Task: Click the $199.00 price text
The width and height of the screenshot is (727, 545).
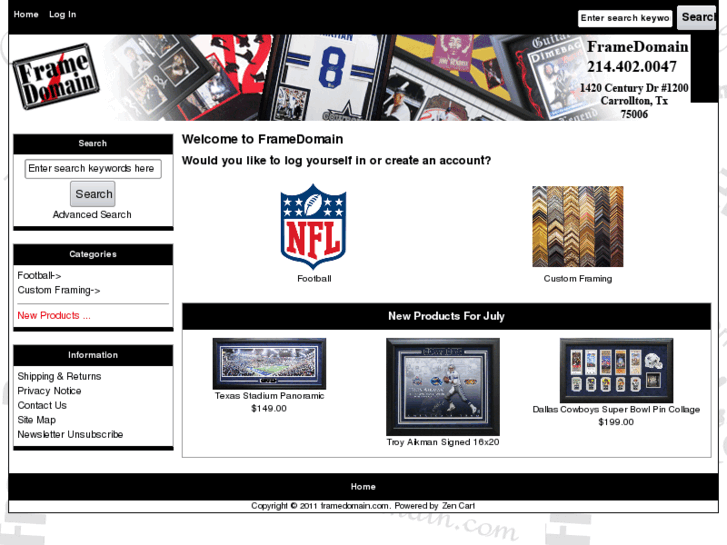Action: point(616,422)
